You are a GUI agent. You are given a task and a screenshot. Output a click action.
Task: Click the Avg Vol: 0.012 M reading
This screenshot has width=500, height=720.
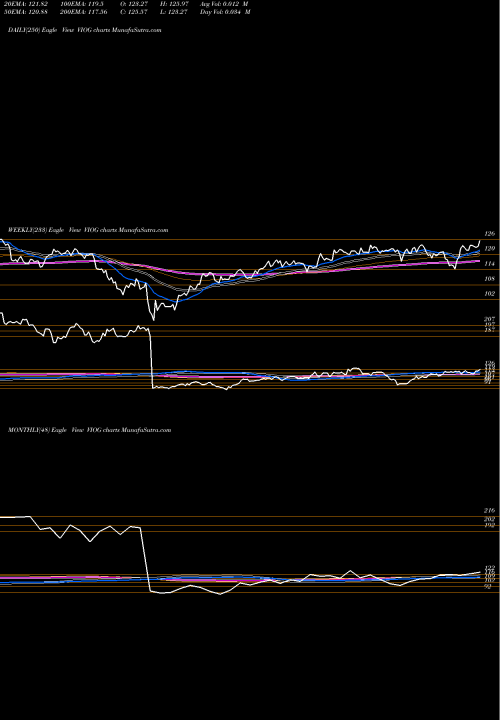tap(224, 3)
